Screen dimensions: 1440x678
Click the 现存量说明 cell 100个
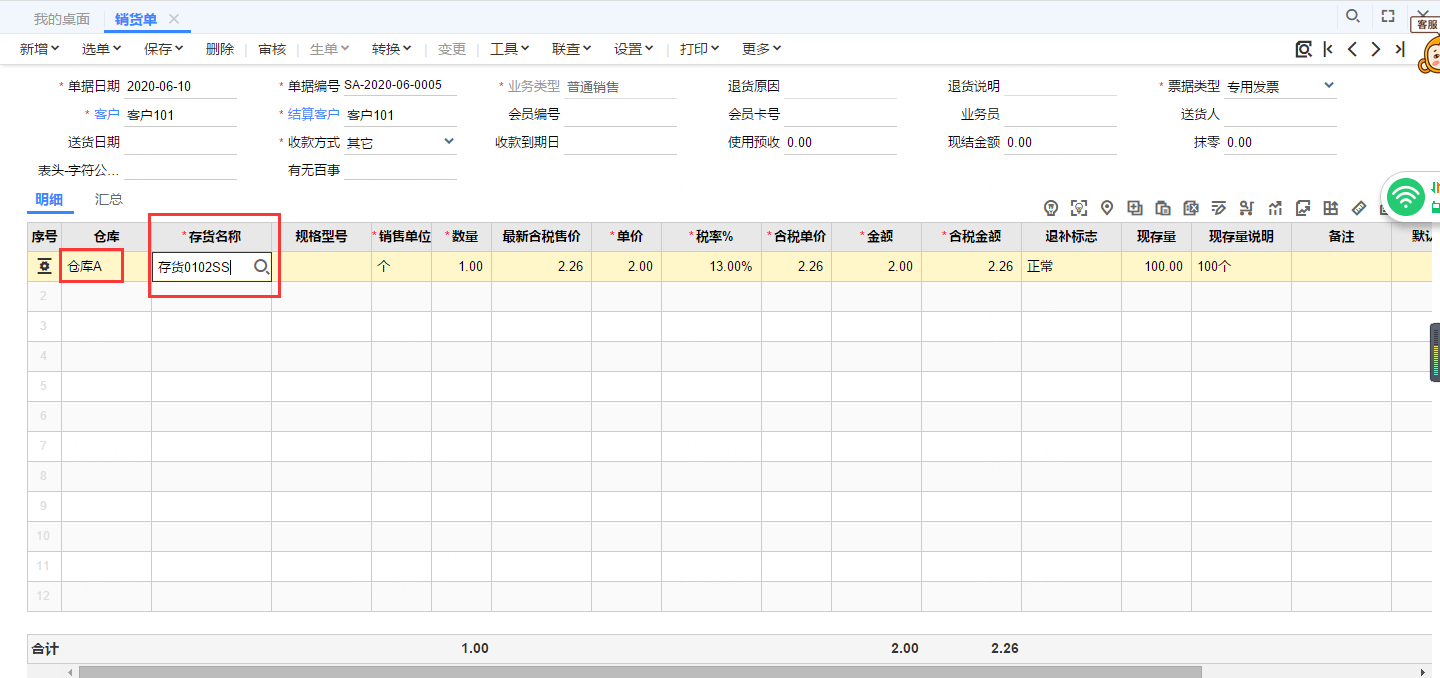click(x=1241, y=267)
